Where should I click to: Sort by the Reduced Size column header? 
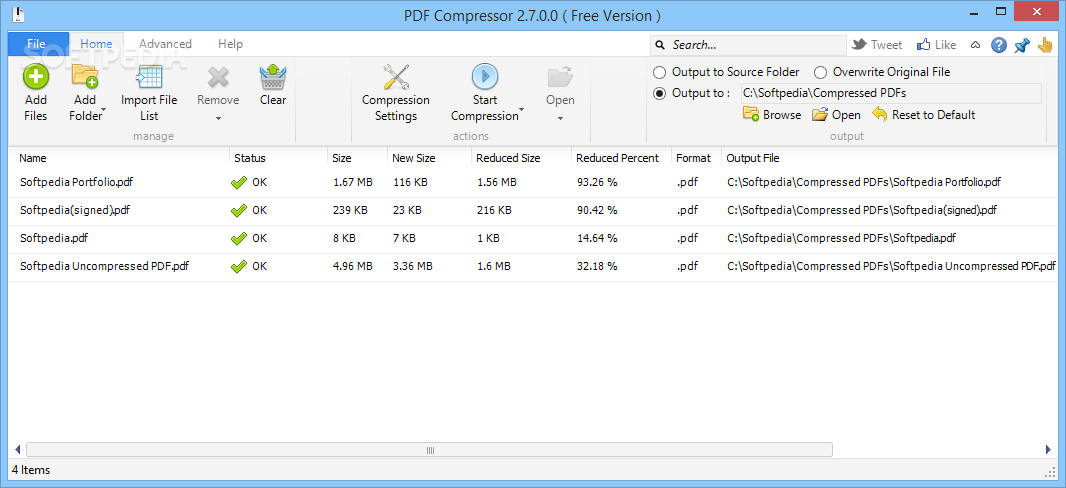[x=508, y=158]
